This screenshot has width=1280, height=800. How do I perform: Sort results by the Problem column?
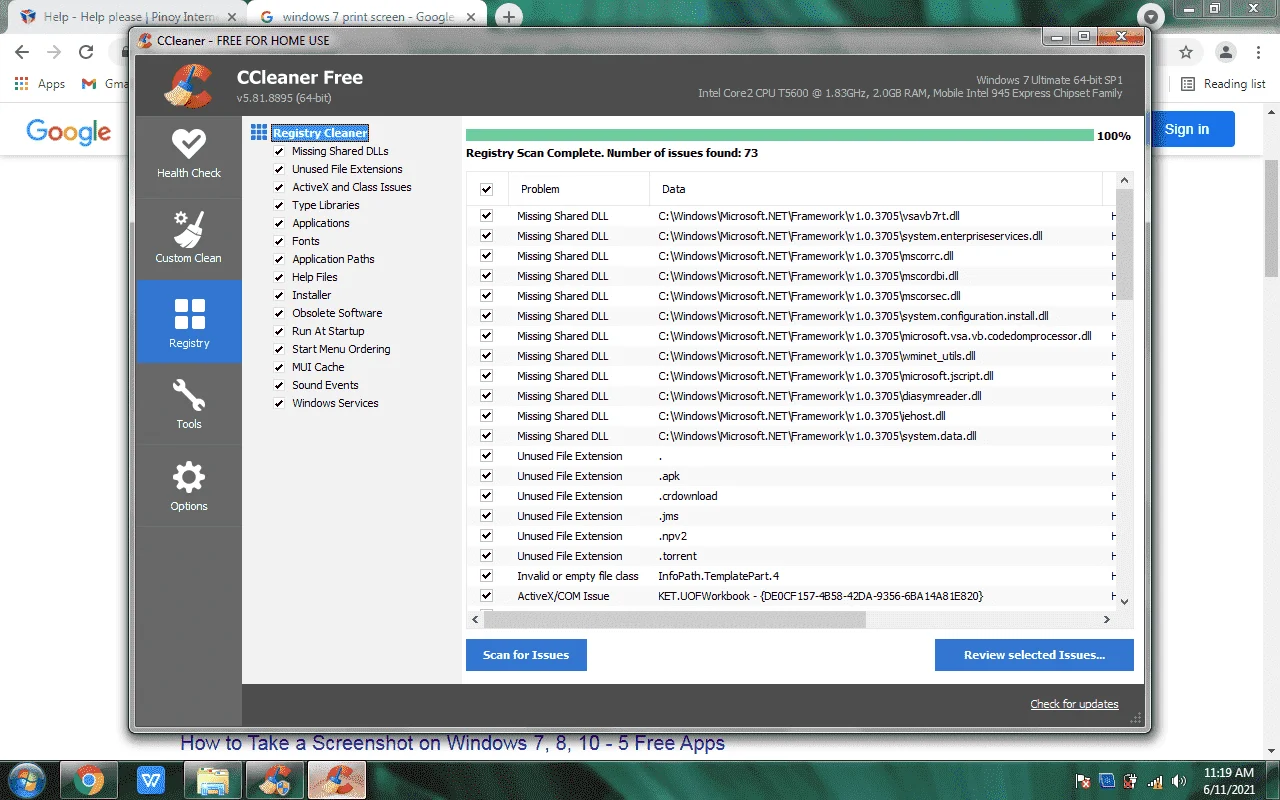(x=578, y=189)
